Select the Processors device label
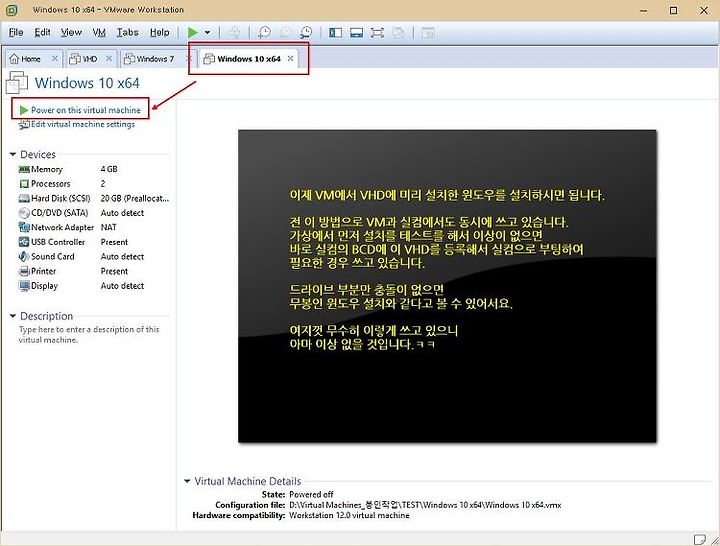The width and height of the screenshot is (720, 546). [x=51, y=184]
